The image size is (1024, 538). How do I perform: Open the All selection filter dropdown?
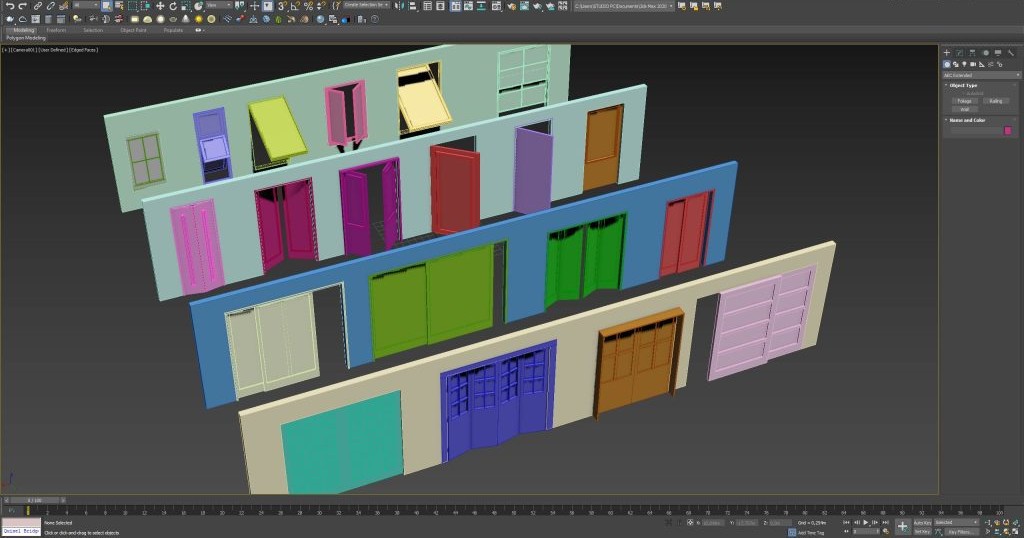point(86,5)
